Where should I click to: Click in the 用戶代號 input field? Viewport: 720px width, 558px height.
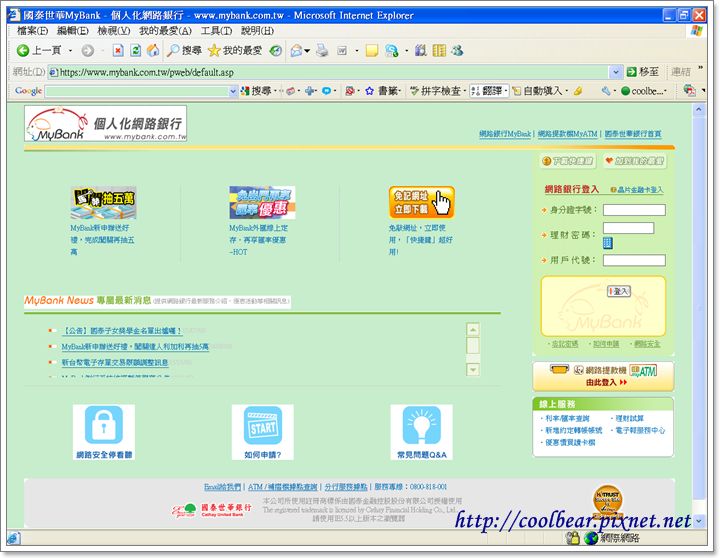tap(634, 260)
